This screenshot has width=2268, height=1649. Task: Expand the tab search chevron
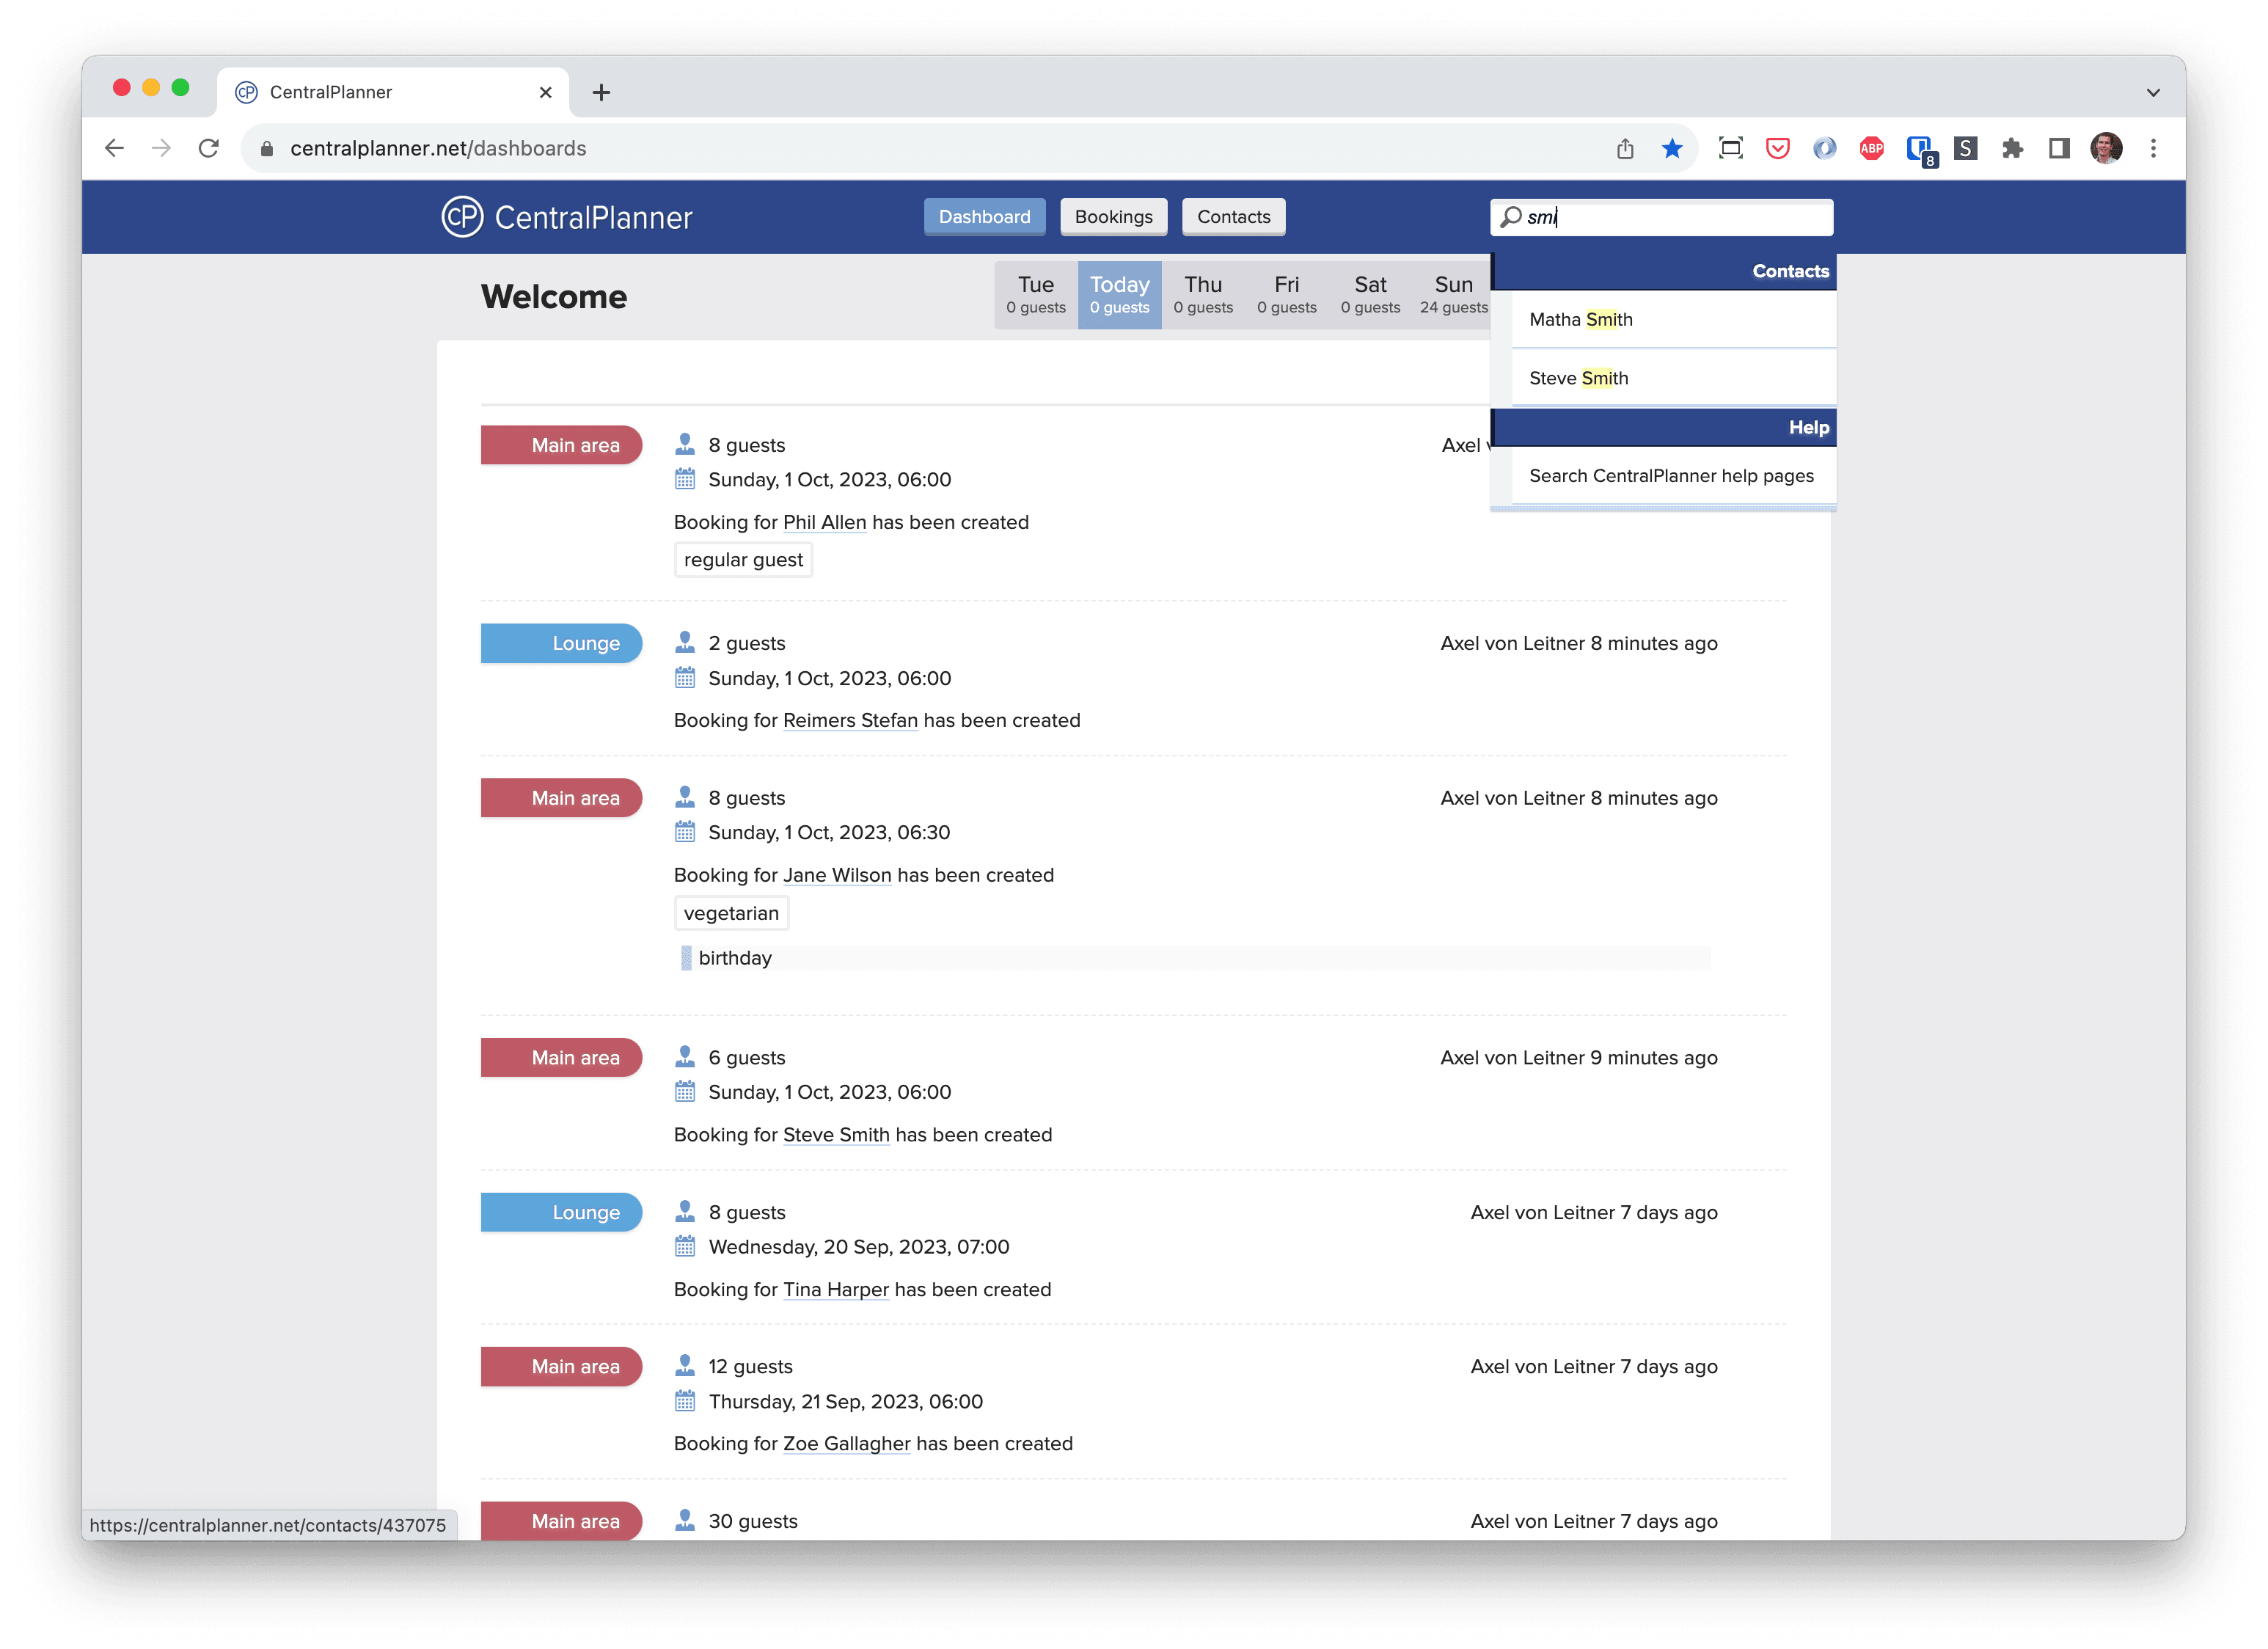coord(2152,92)
